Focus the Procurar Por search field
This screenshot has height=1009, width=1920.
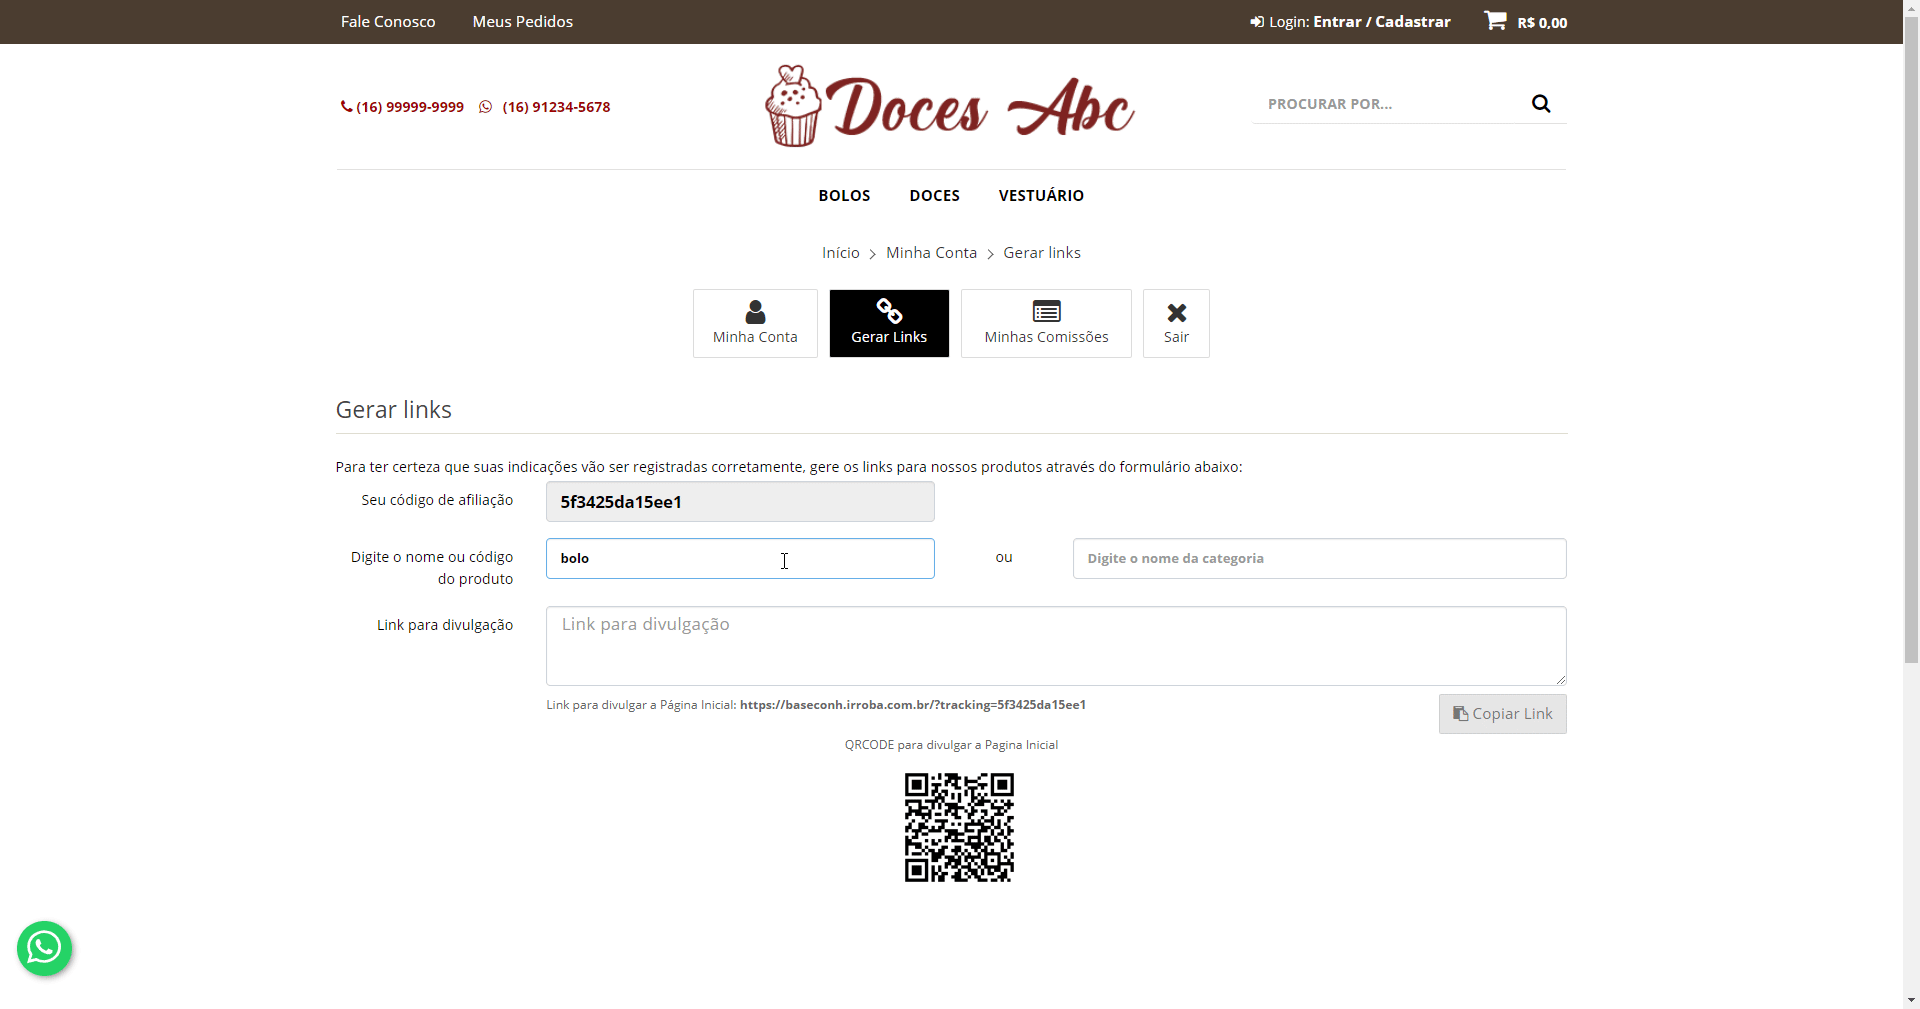tap(1390, 104)
